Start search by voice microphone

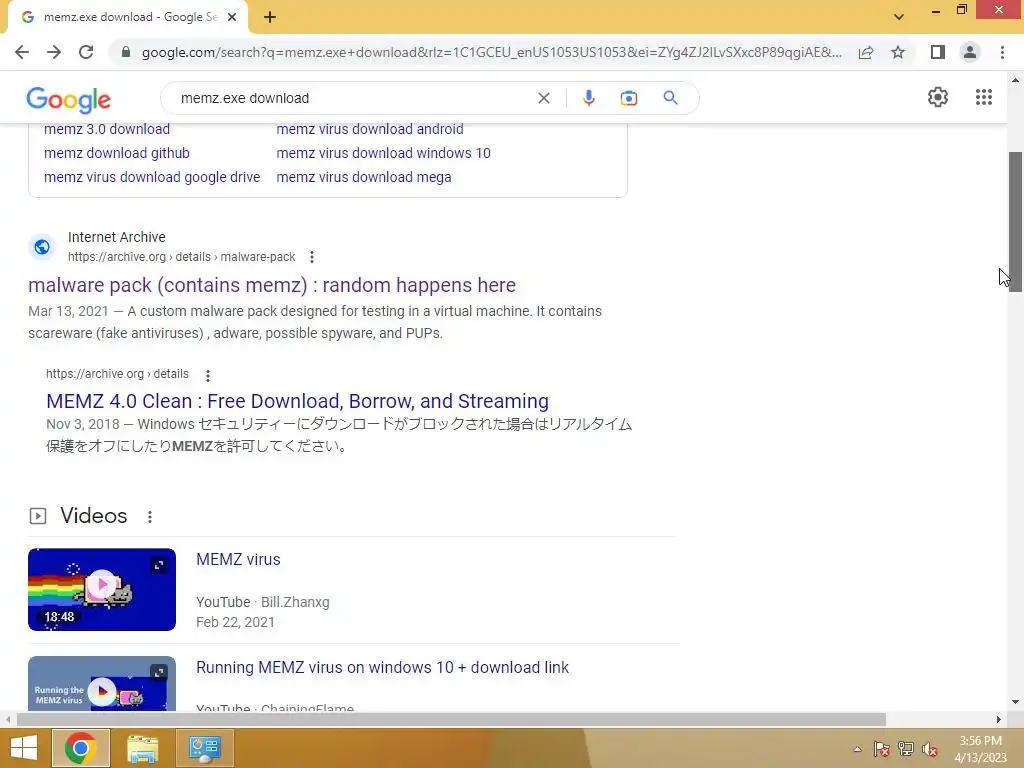click(588, 98)
